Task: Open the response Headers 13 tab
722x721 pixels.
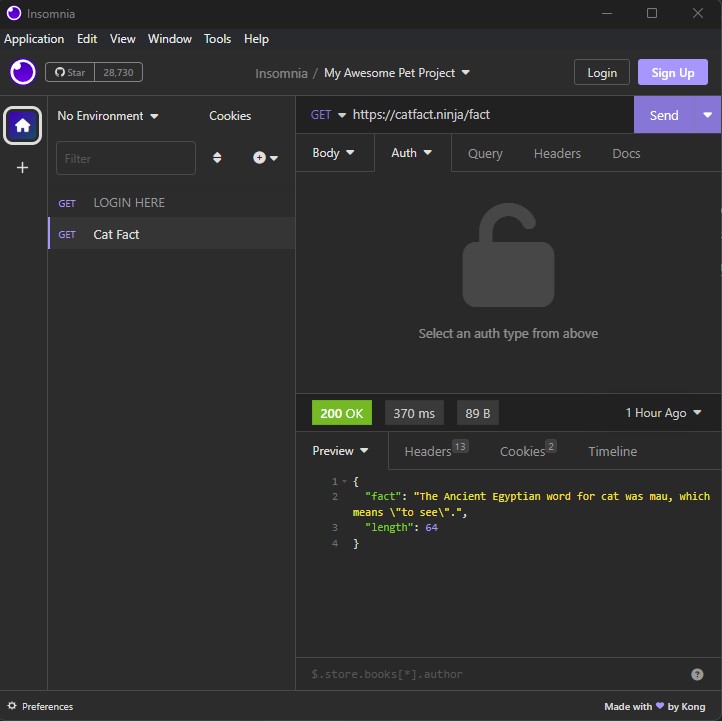Action: pyautogui.click(x=436, y=451)
